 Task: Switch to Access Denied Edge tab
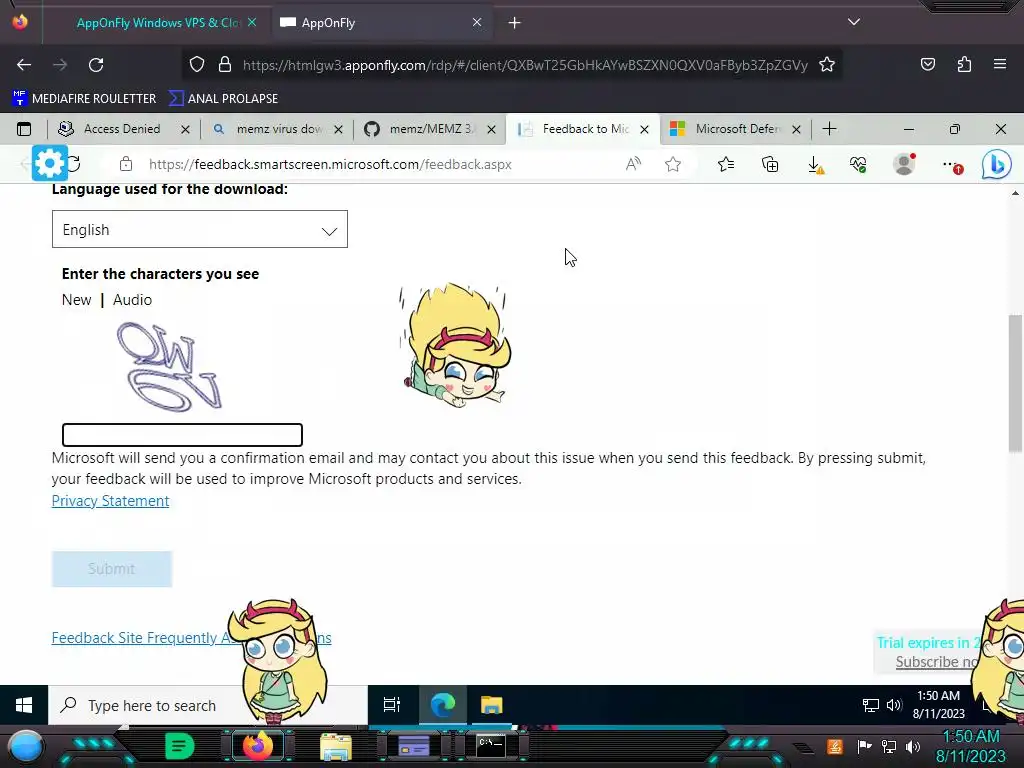point(121,129)
